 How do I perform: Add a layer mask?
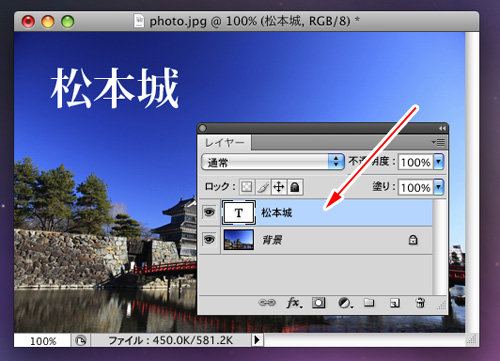tap(318, 303)
